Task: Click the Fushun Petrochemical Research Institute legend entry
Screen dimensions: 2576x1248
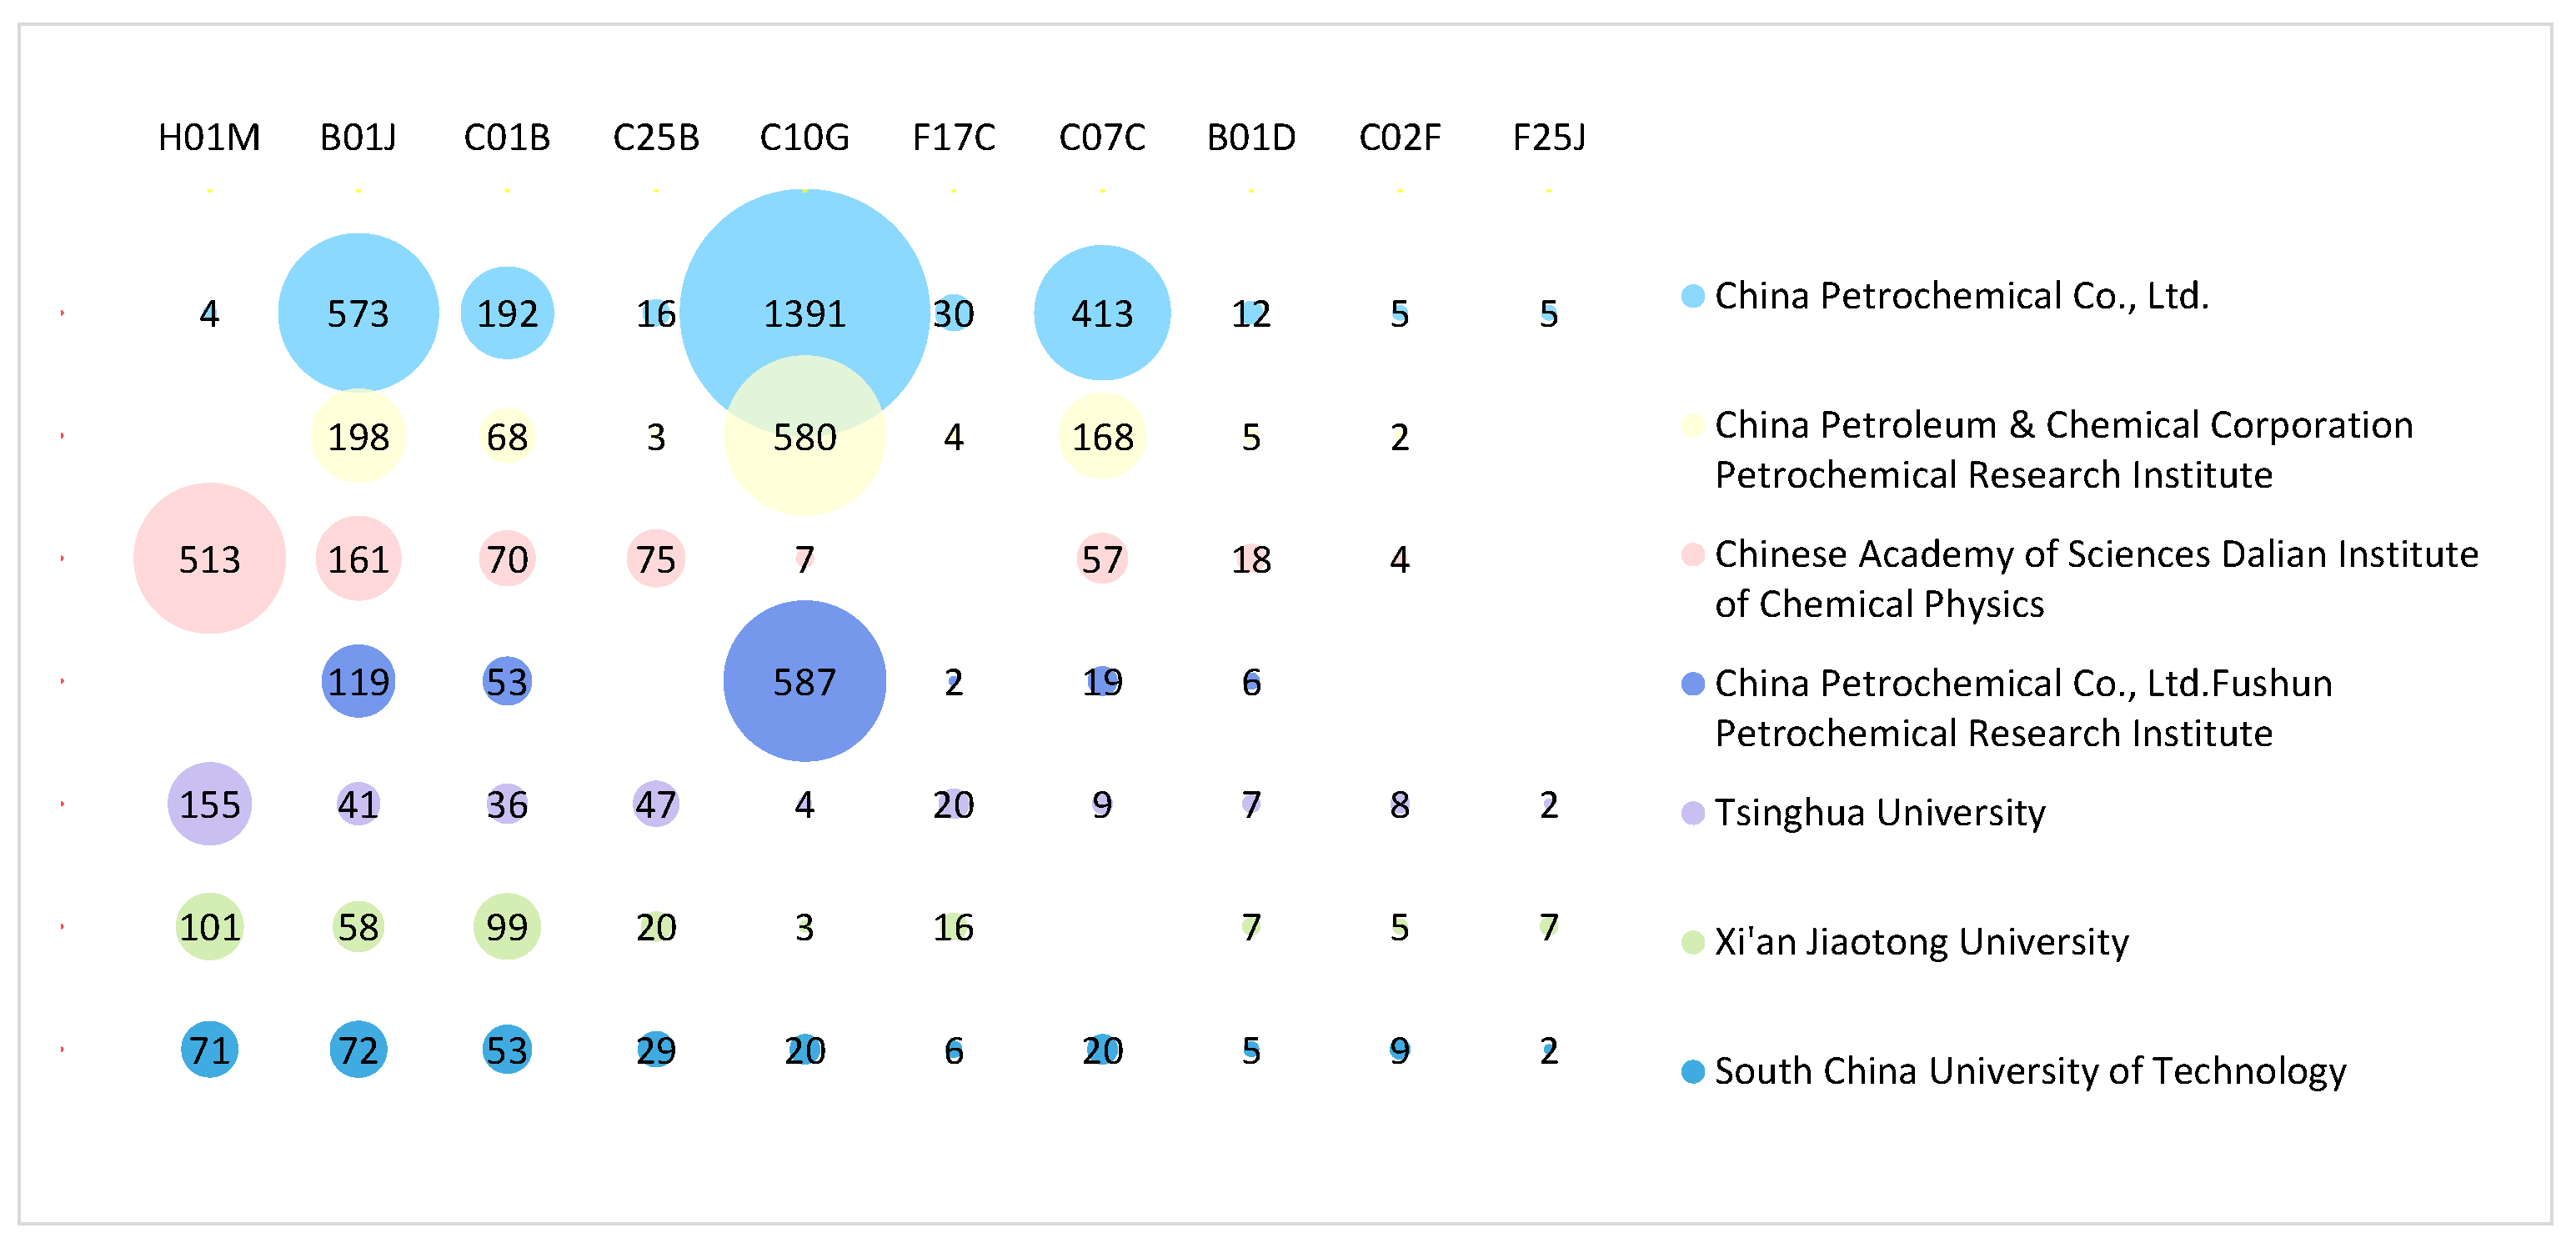Action: [x=2022, y=708]
